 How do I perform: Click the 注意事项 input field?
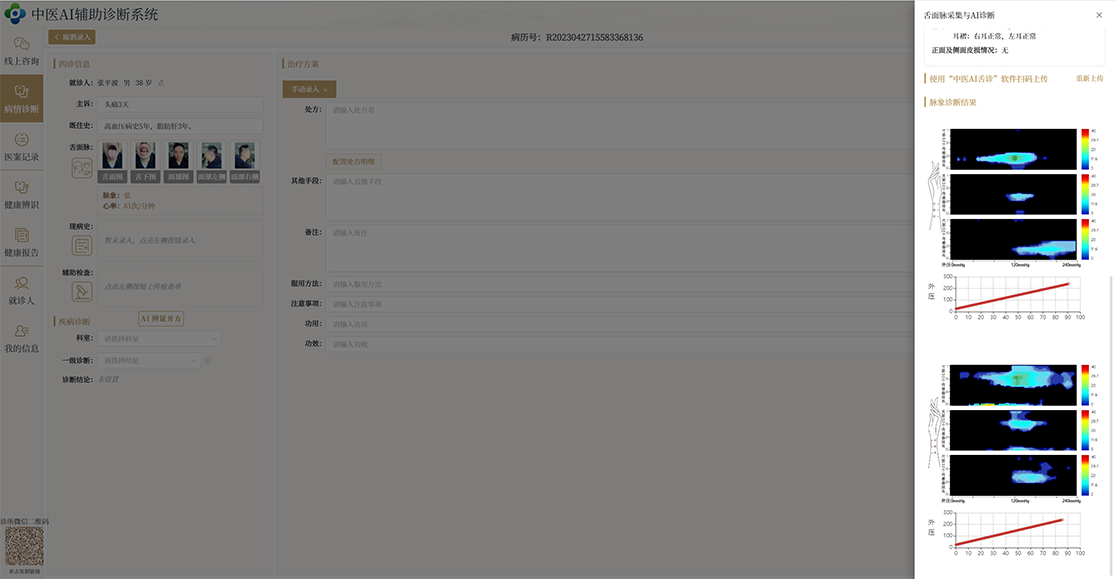(x=620, y=304)
